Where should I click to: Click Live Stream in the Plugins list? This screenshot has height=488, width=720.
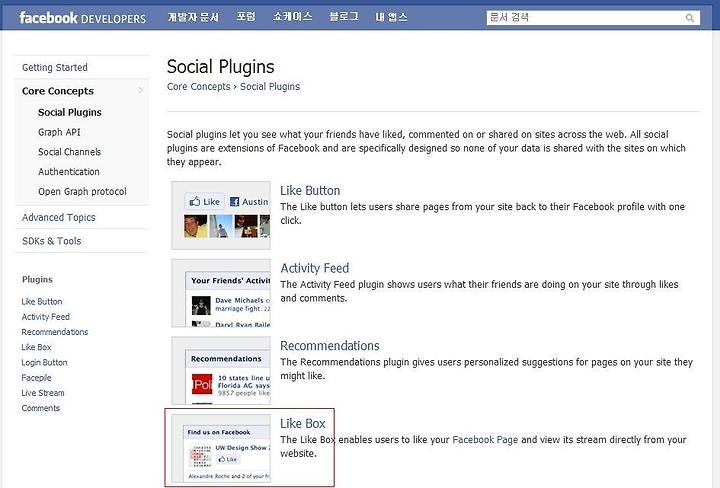[x=43, y=393]
